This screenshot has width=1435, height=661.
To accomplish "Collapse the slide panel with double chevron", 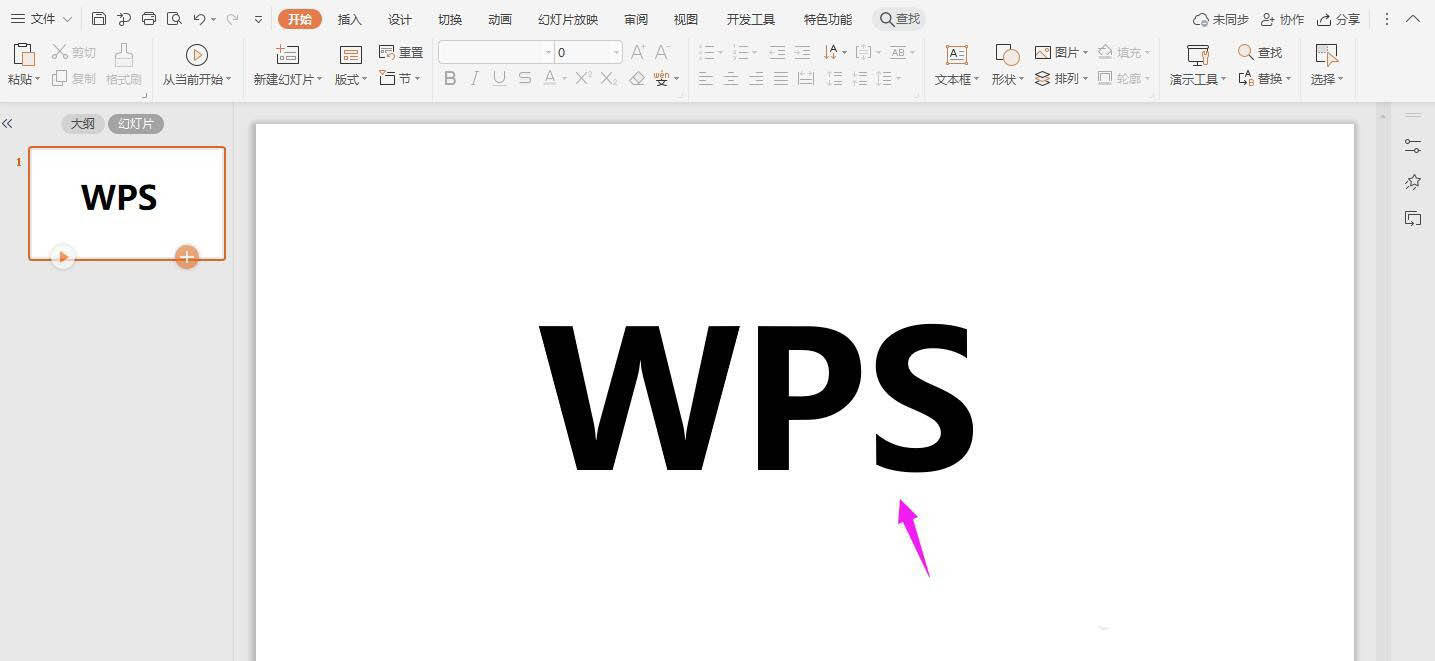I will tap(7, 124).
